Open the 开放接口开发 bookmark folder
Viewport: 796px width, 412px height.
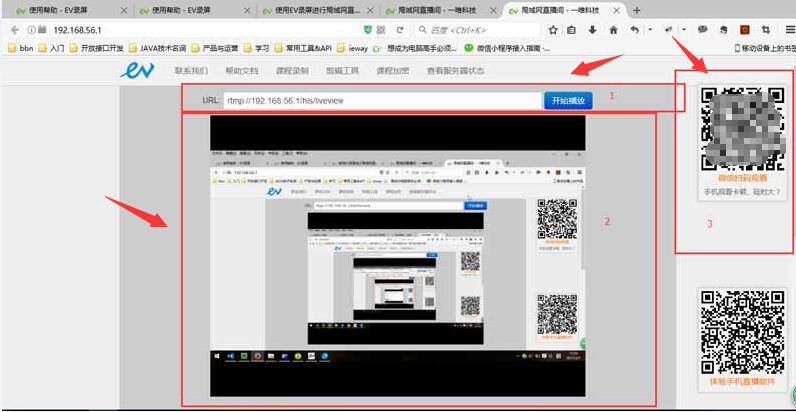point(96,49)
